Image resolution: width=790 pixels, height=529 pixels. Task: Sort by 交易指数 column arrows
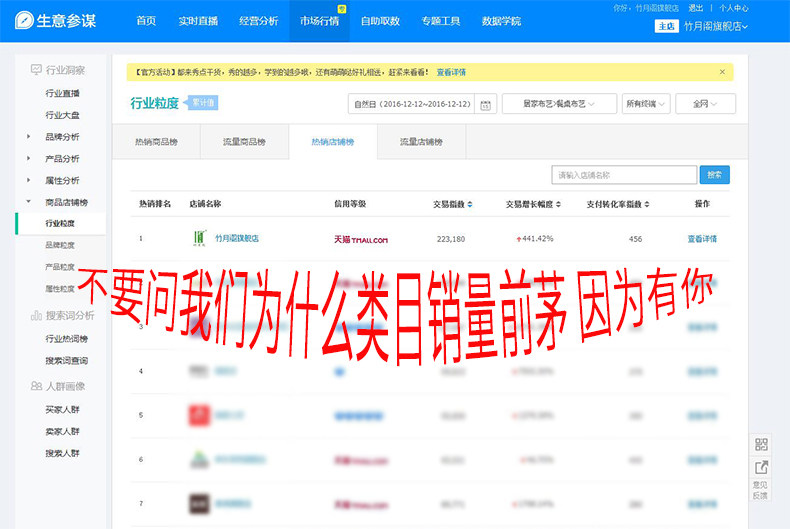pyautogui.click(x=470, y=204)
